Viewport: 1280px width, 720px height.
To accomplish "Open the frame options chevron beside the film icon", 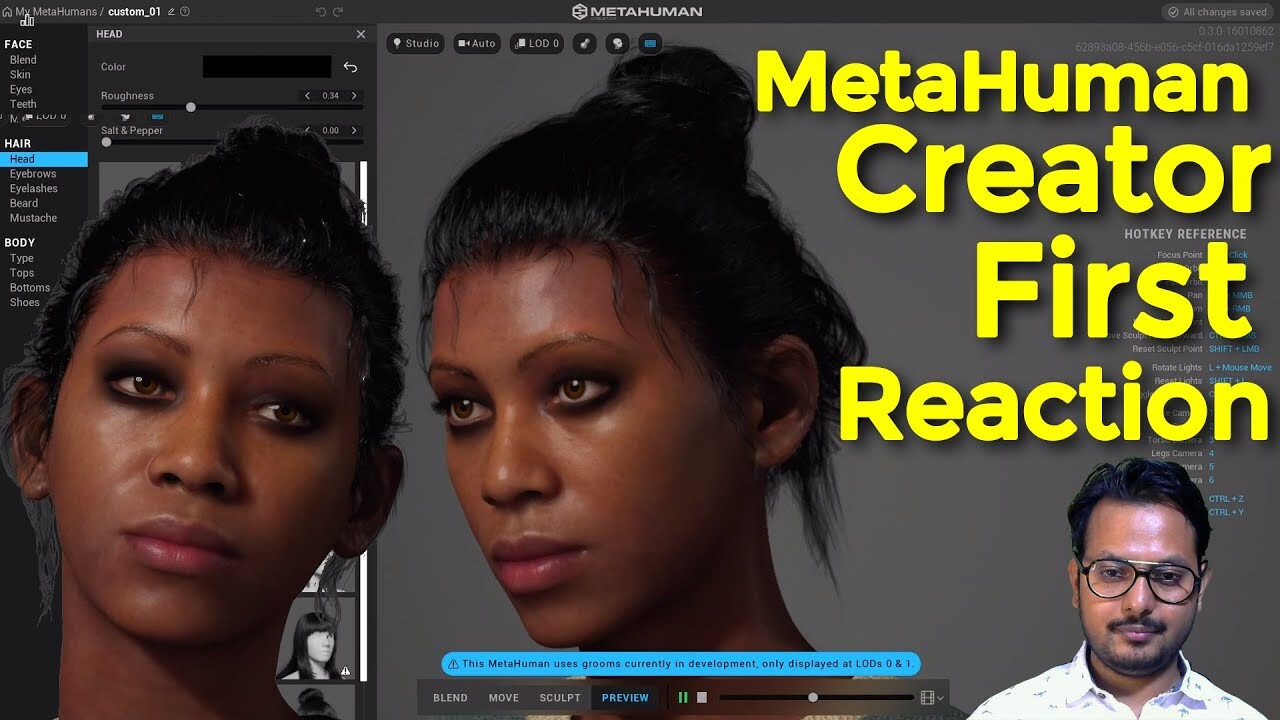I will pyautogui.click(x=941, y=698).
